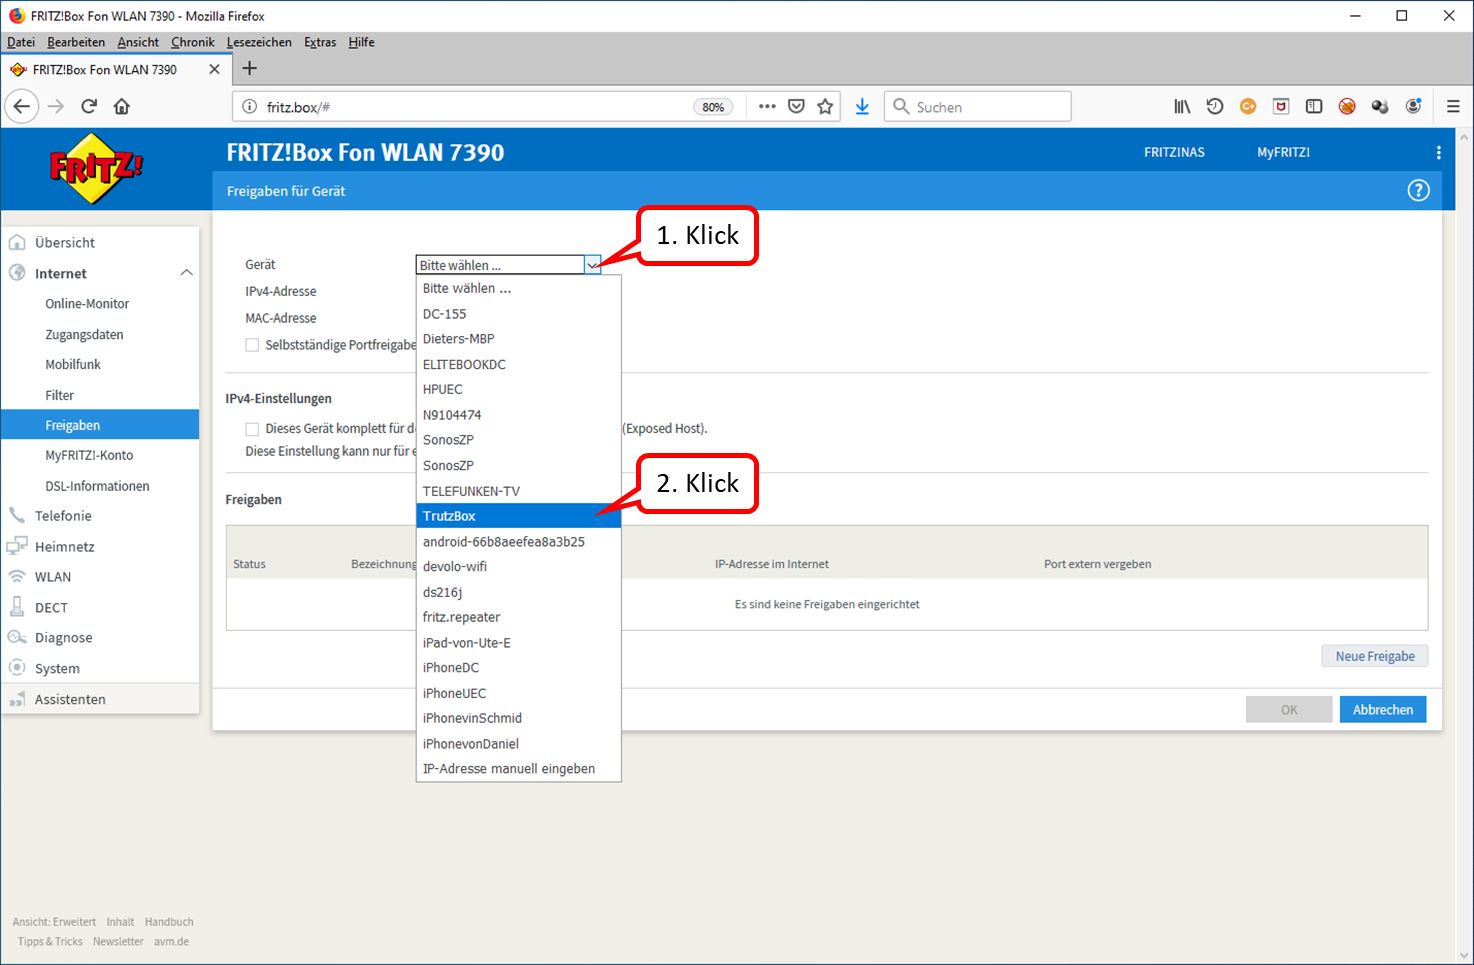Pick ds216j from the device list

[x=519, y=592]
